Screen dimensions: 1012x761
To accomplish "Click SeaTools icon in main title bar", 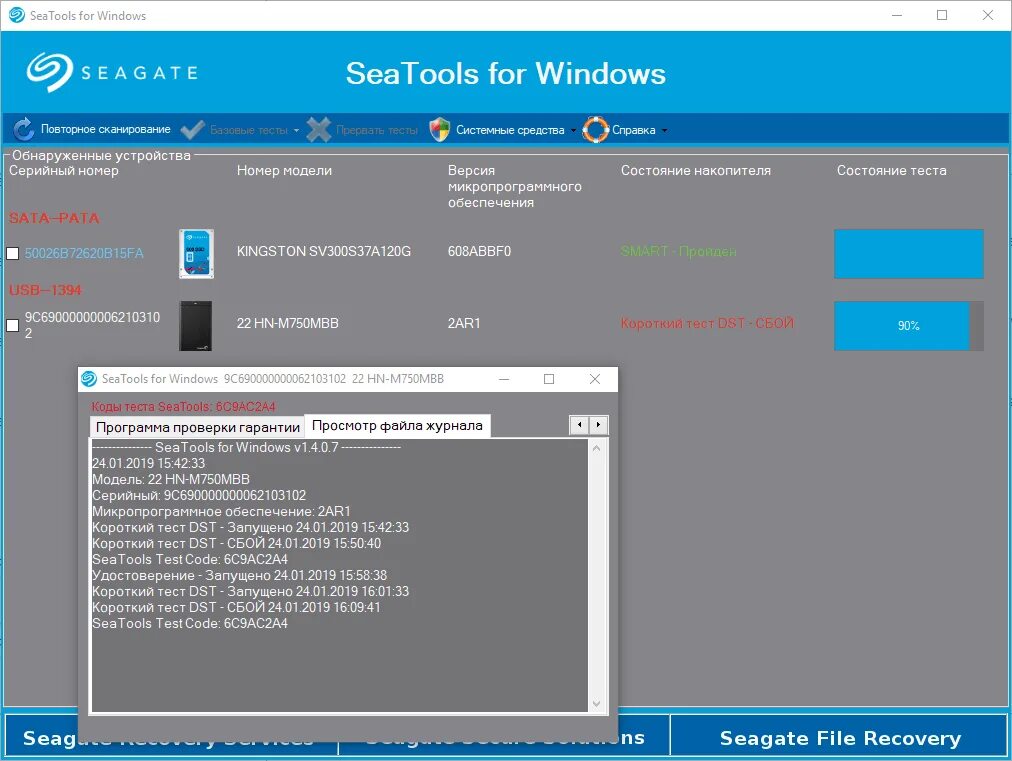I will point(17,15).
